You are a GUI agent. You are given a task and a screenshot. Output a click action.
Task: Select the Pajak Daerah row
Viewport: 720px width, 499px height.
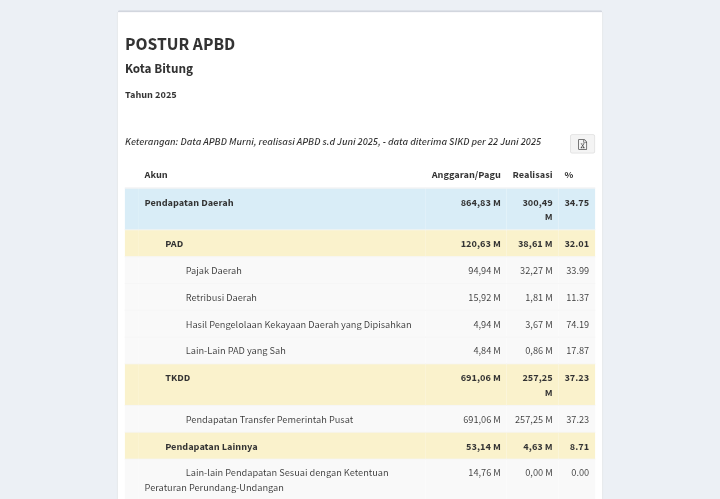[213, 271]
